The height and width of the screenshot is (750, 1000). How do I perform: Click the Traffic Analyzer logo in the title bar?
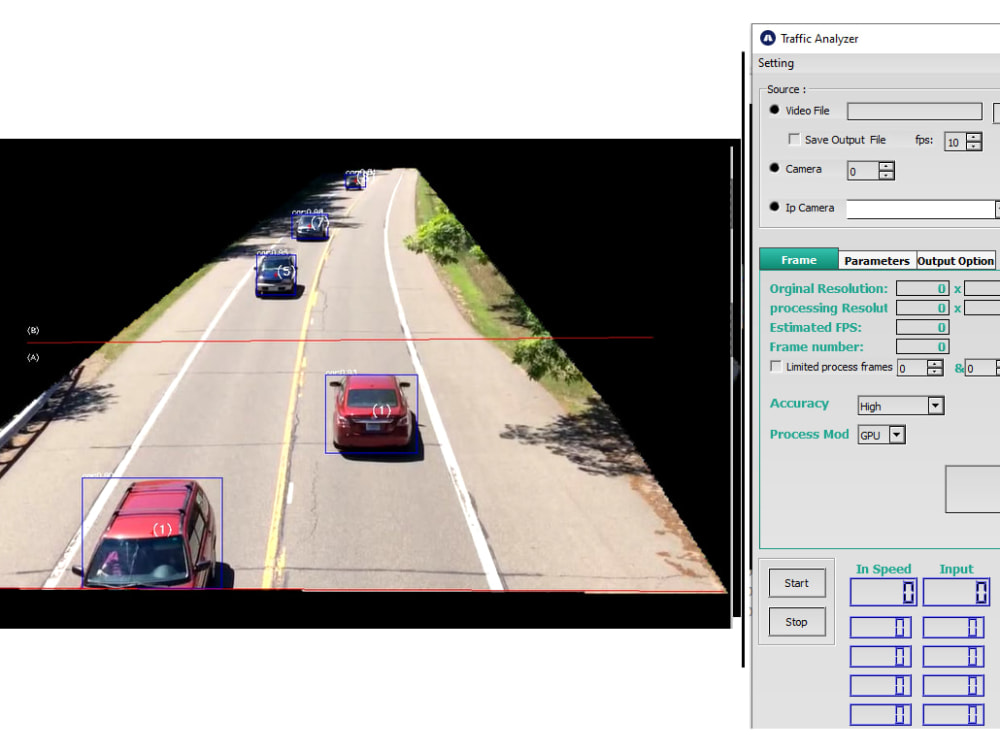point(768,38)
